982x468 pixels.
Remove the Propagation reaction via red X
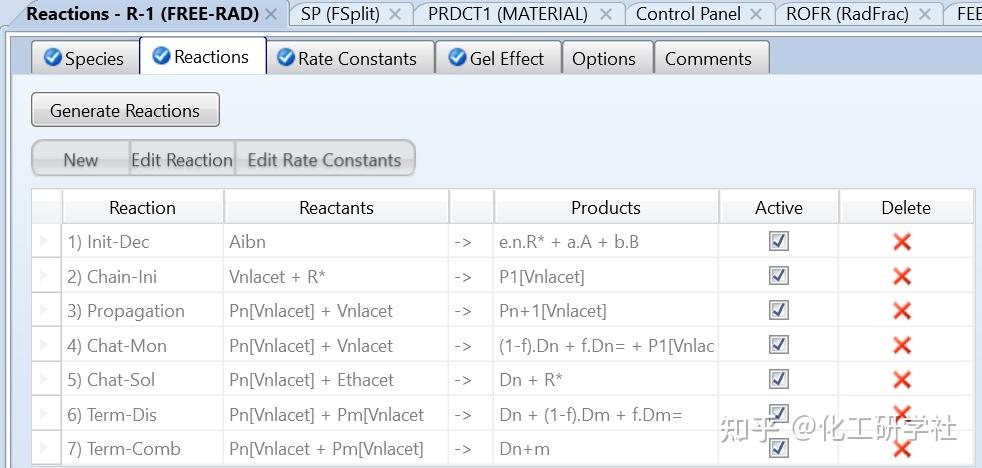[x=902, y=311]
